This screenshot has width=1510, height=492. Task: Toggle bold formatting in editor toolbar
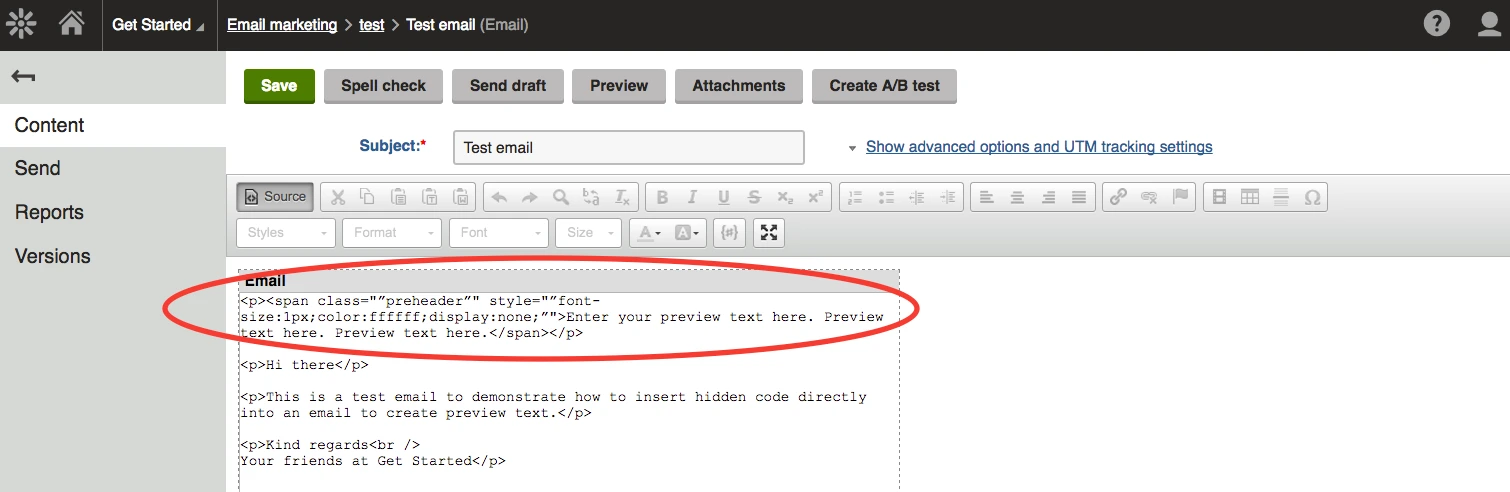[x=661, y=197]
